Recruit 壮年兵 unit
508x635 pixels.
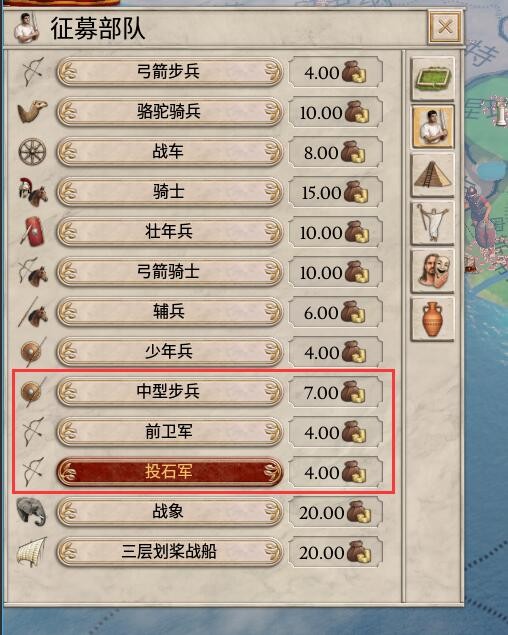(169, 232)
